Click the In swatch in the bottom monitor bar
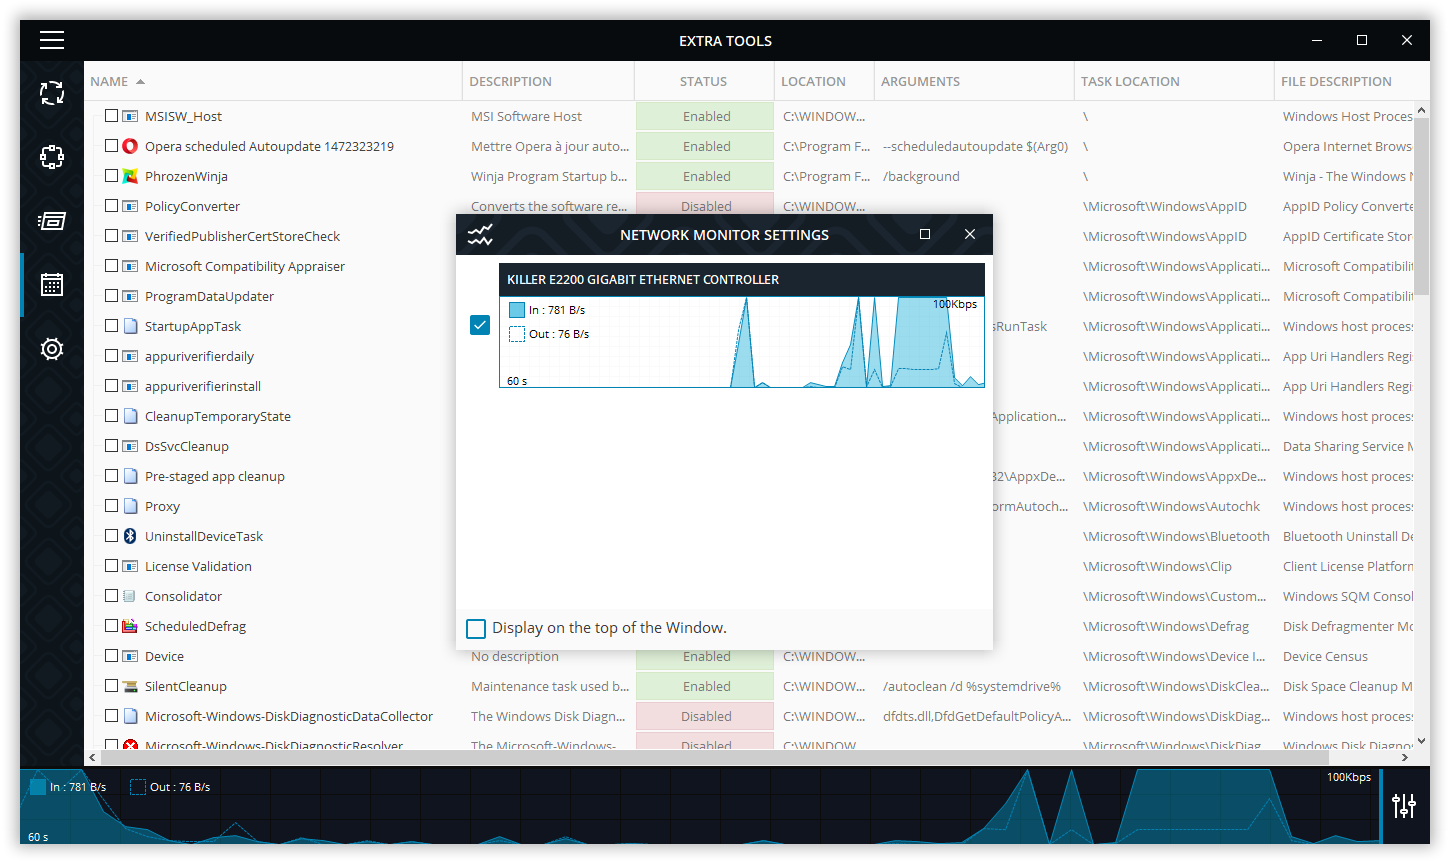The height and width of the screenshot is (864, 1450). tap(38, 787)
